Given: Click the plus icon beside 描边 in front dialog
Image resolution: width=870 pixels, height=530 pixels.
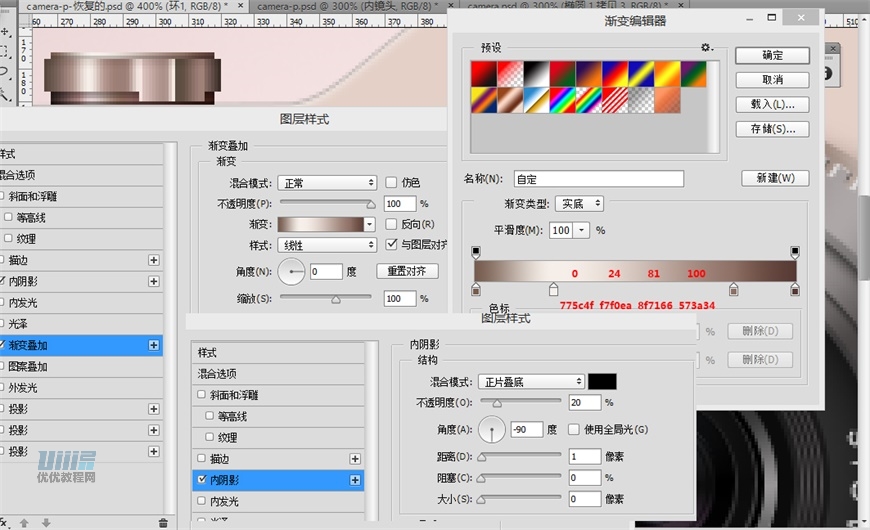Looking at the screenshot, I should point(355,459).
